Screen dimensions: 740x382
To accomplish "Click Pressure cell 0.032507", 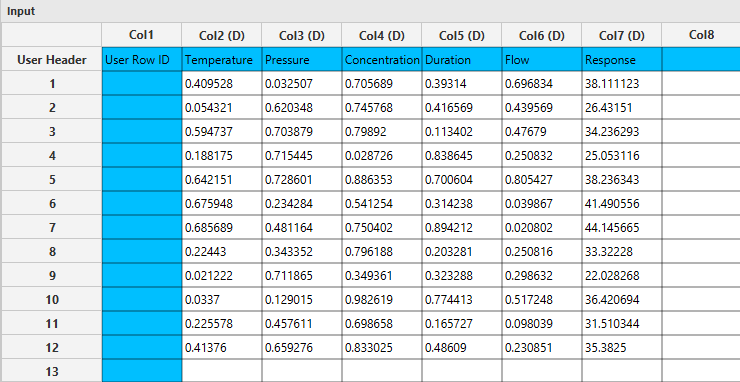I will [x=302, y=84].
